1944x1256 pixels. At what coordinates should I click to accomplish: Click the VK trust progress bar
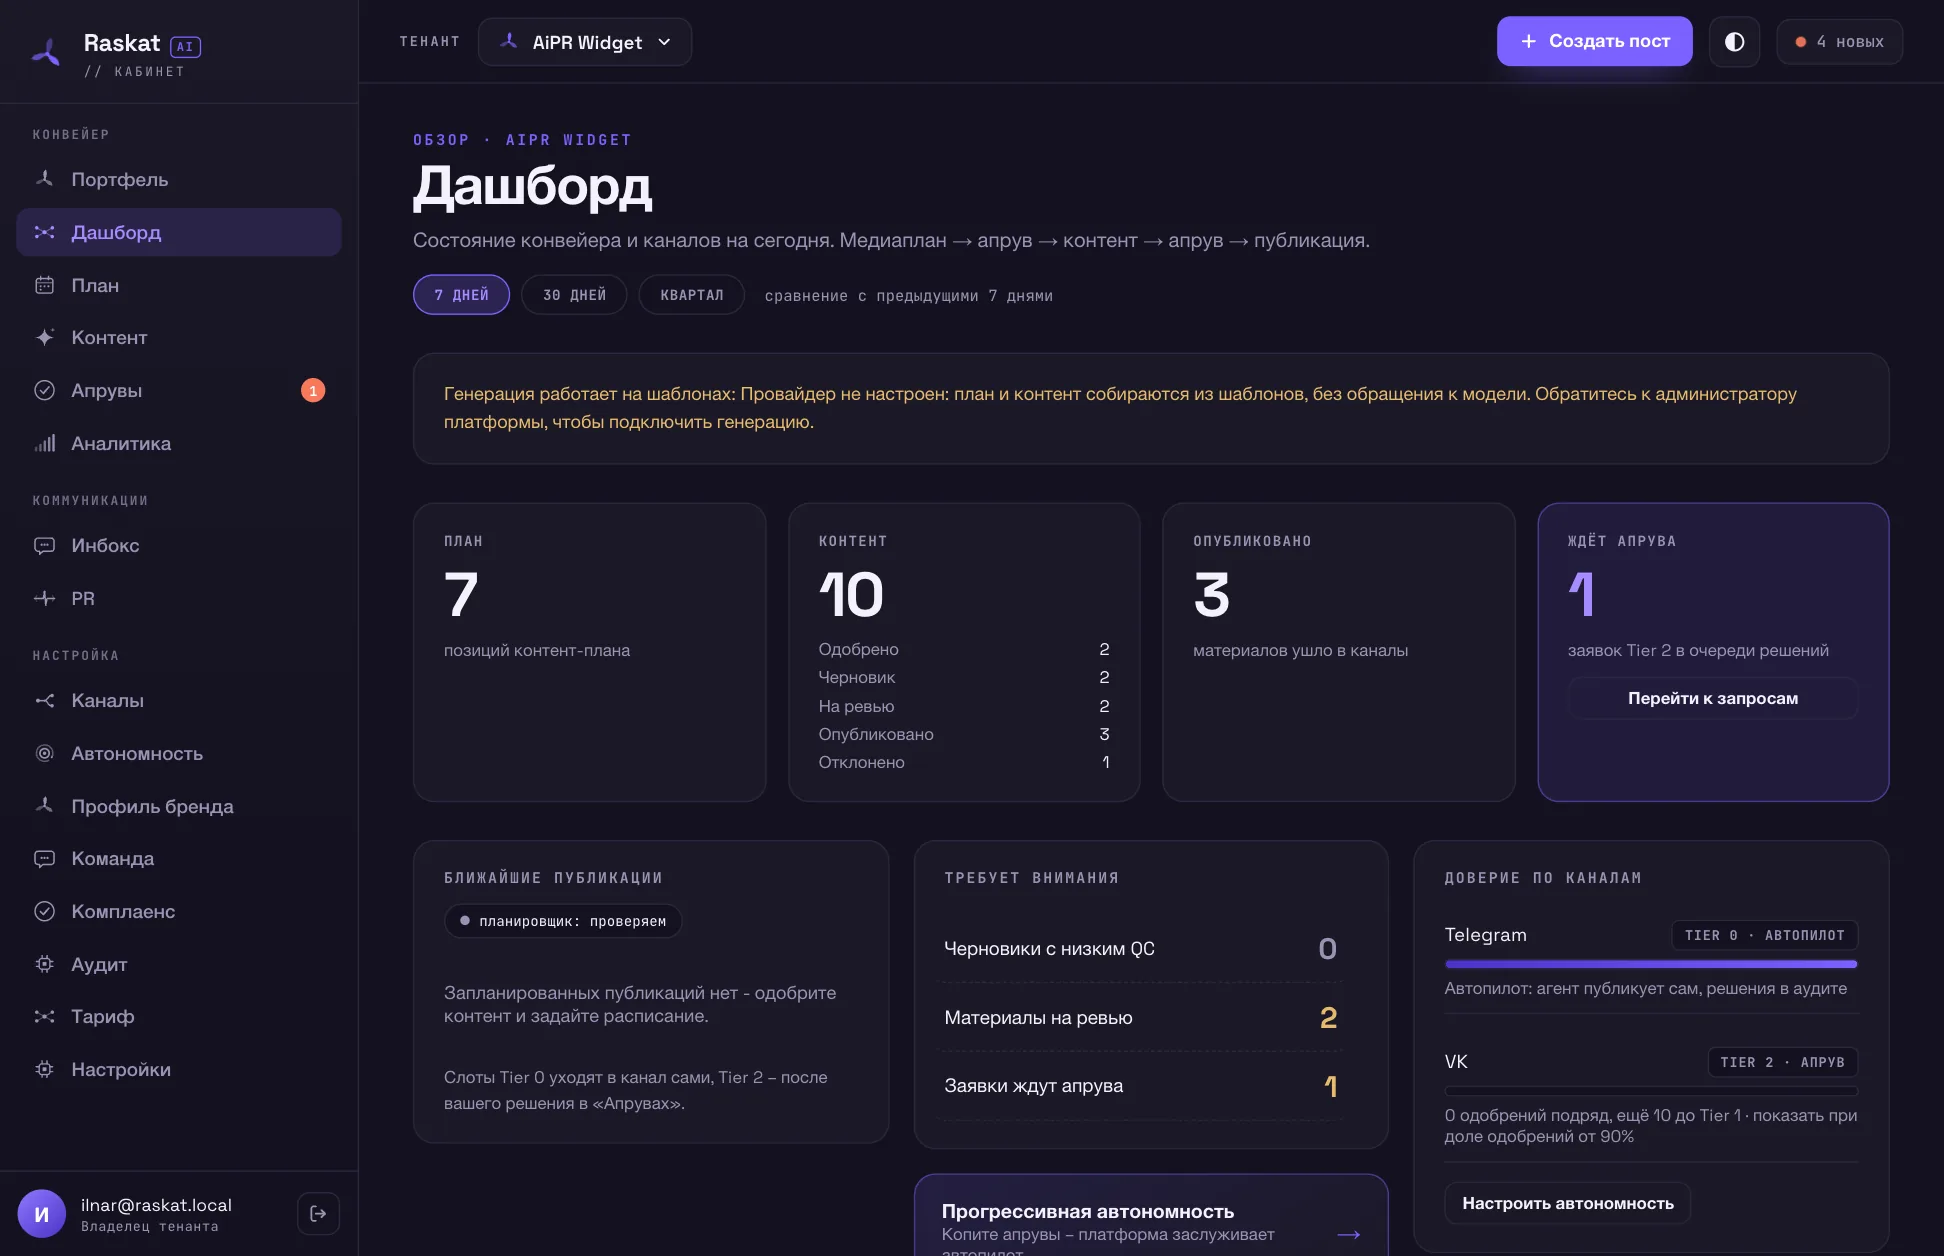tap(1651, 1091)
